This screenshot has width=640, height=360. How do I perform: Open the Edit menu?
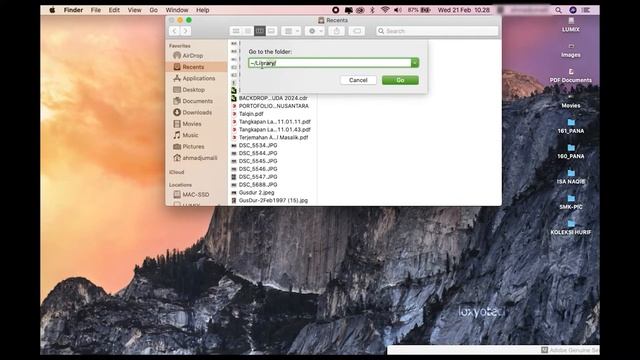tap(114, 10)
